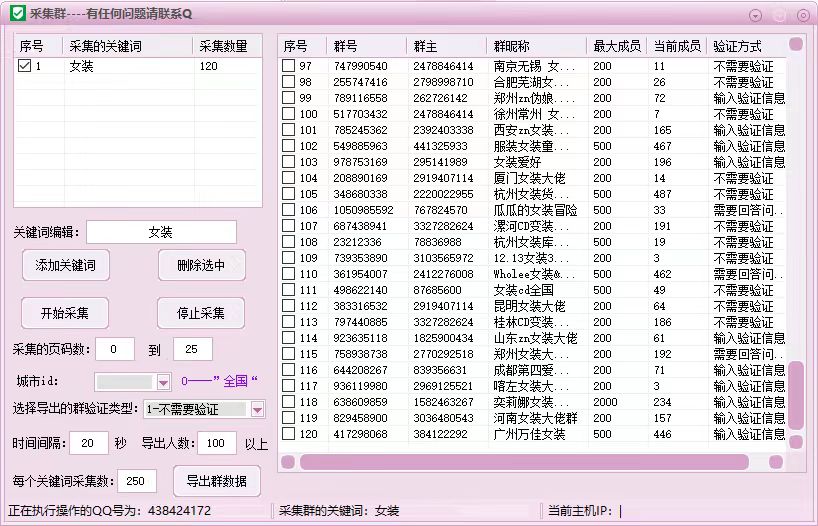Check the box for group row 97
The image size is (818, 526).
(288, 65)
